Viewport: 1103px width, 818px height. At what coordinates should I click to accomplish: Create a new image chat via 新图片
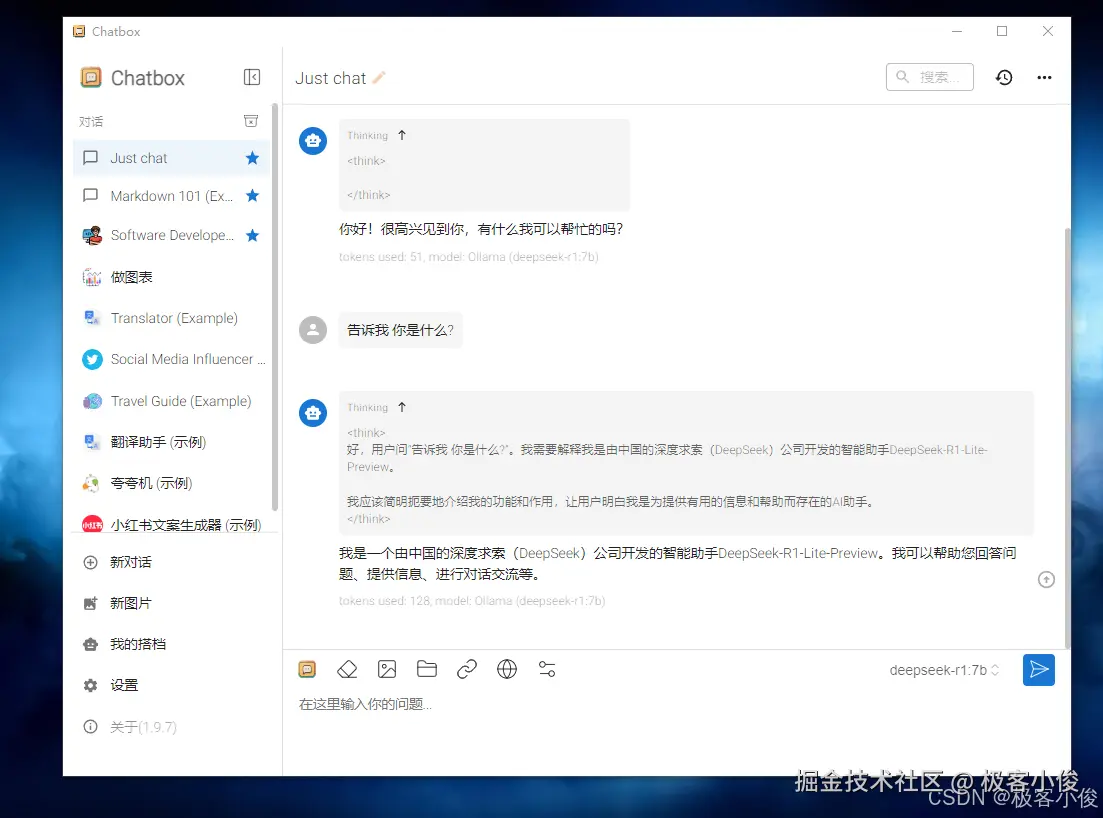(x=171, y=603)
